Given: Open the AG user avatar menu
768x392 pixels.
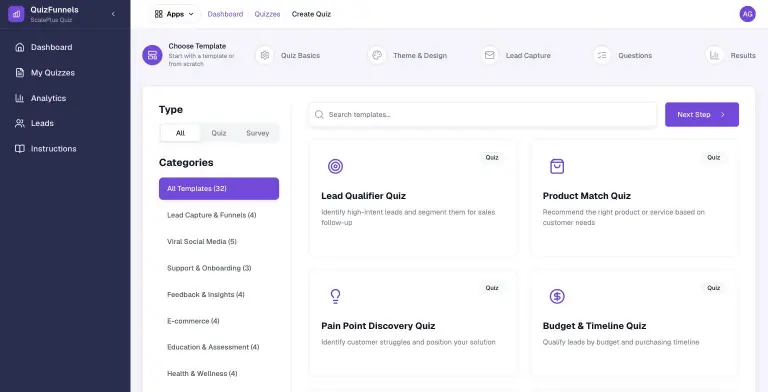Looking at the screenshot, I should [747, 14].
